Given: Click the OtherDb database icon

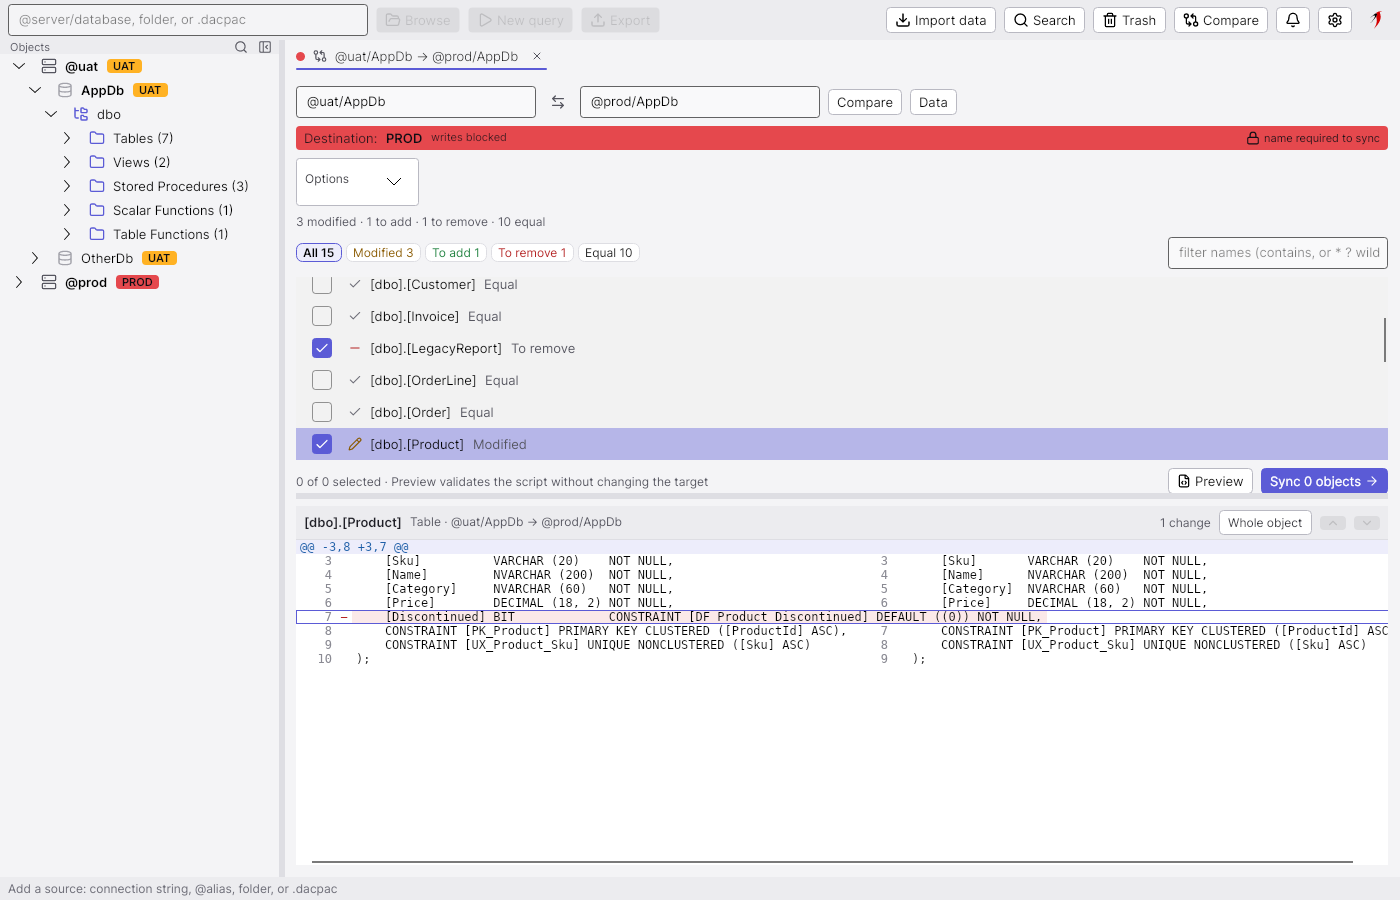Looking at the screenshot, I should click(65, 258).
